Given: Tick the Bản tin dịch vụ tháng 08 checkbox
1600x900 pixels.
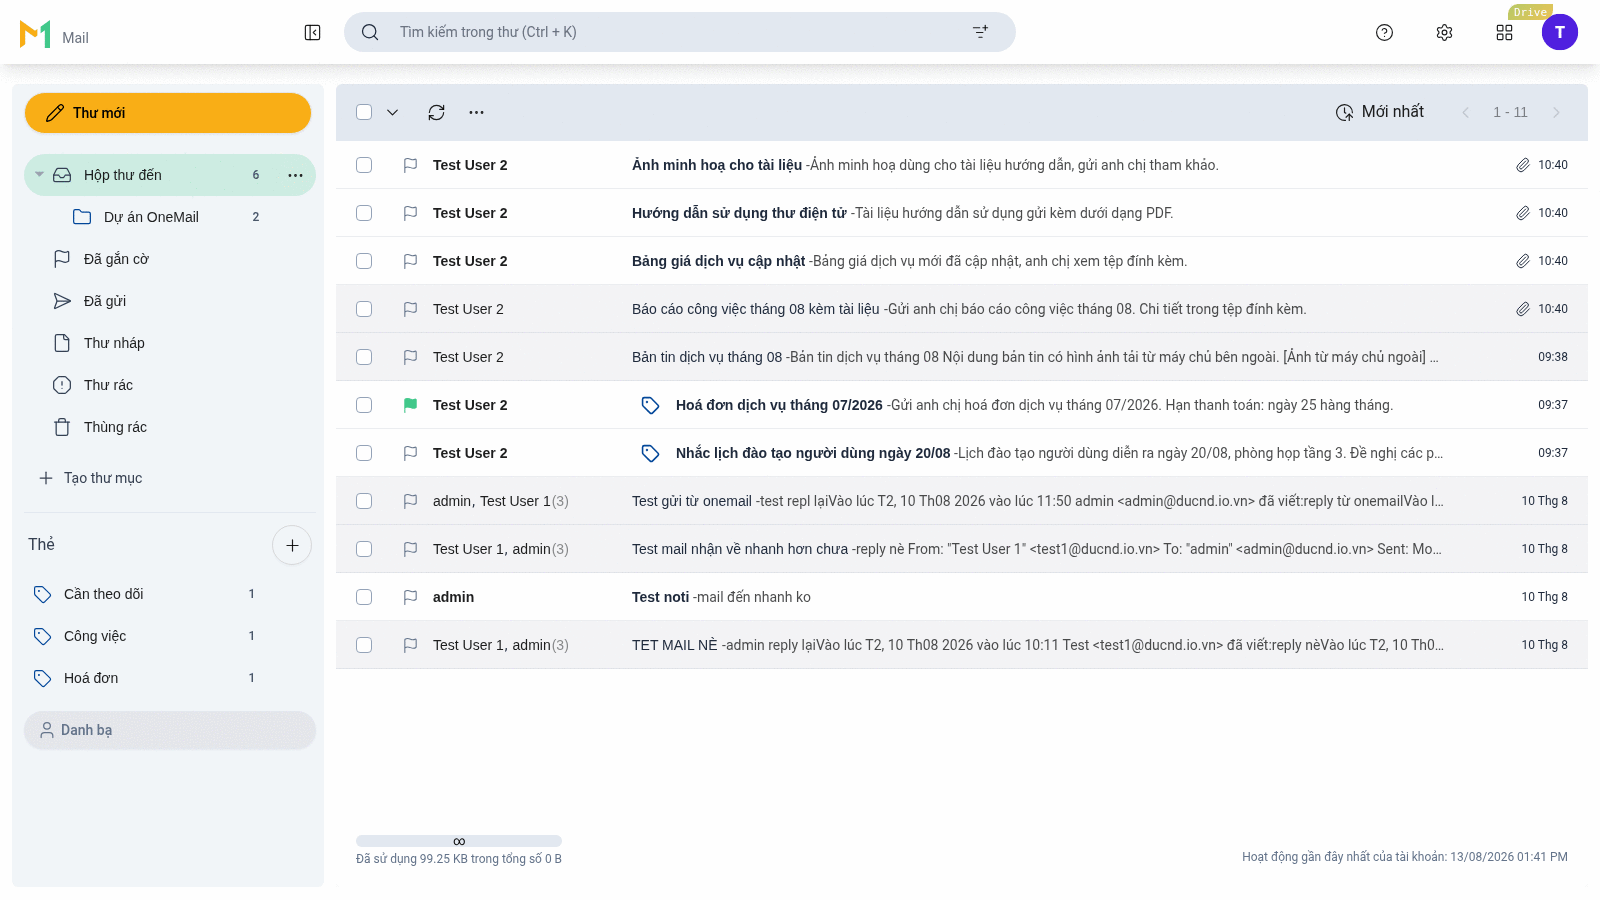Looking at the screenshot, I should (364, 357).
